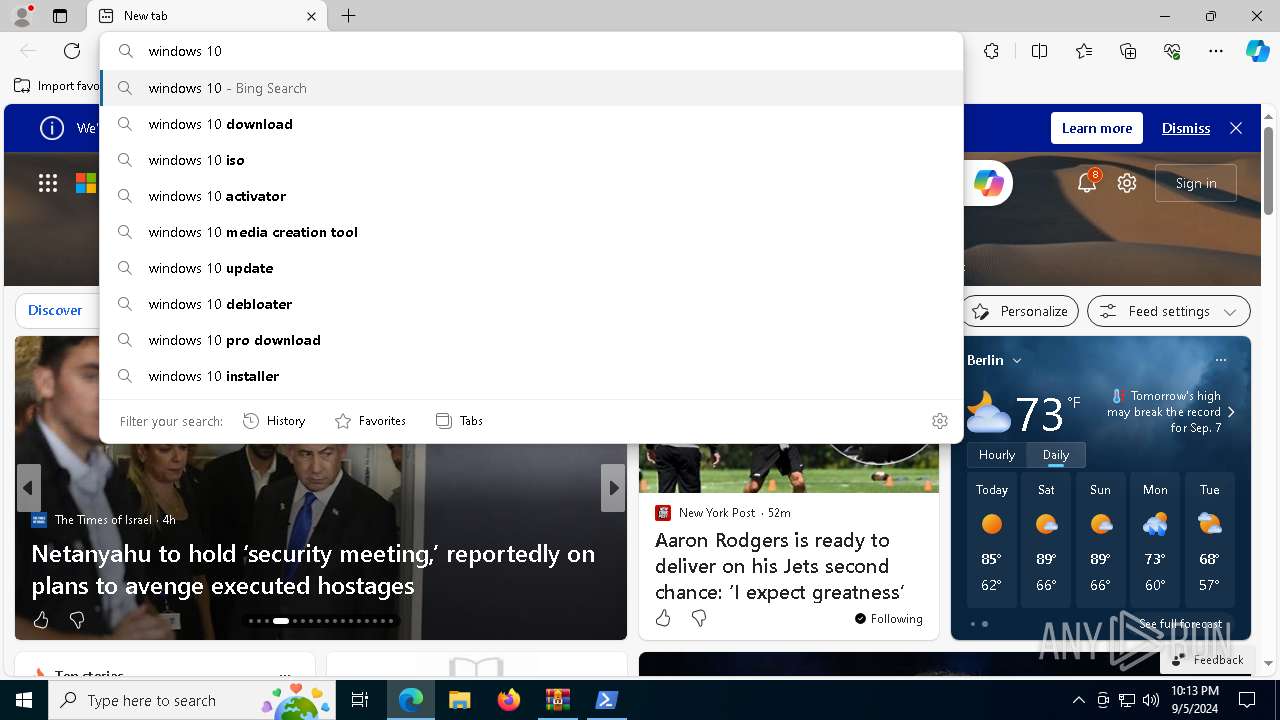The width and height of the screenshot is (1280, 720).
Task: Open Settings and more ellipsis
Action: 1216,51
